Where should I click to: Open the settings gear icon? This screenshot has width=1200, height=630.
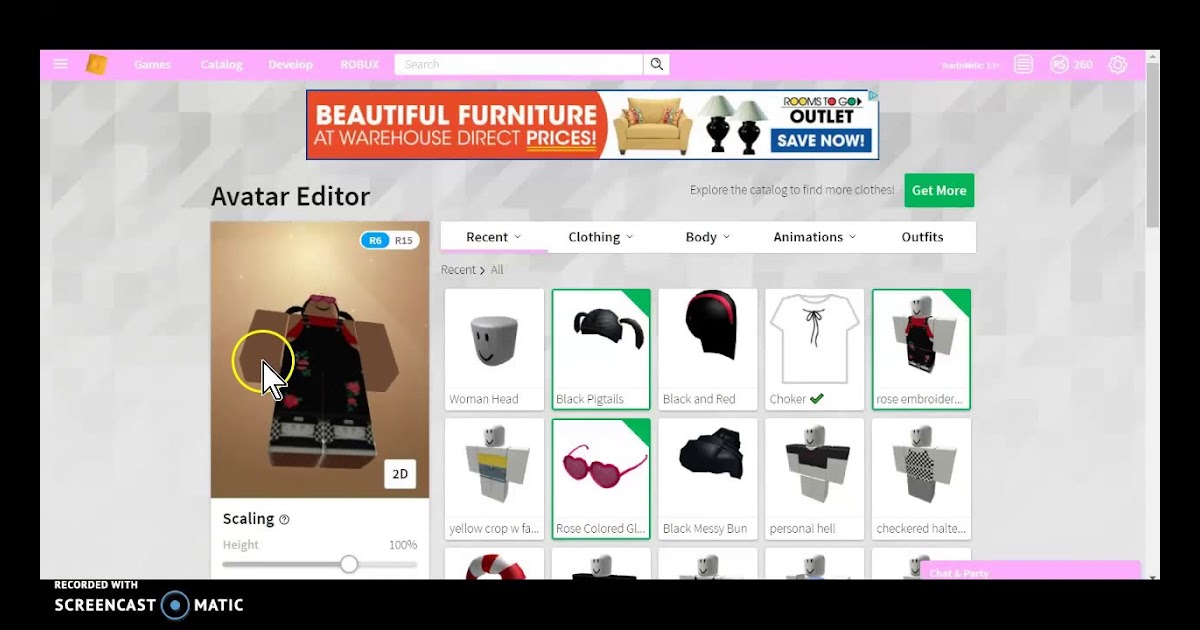click(1117, 64)
